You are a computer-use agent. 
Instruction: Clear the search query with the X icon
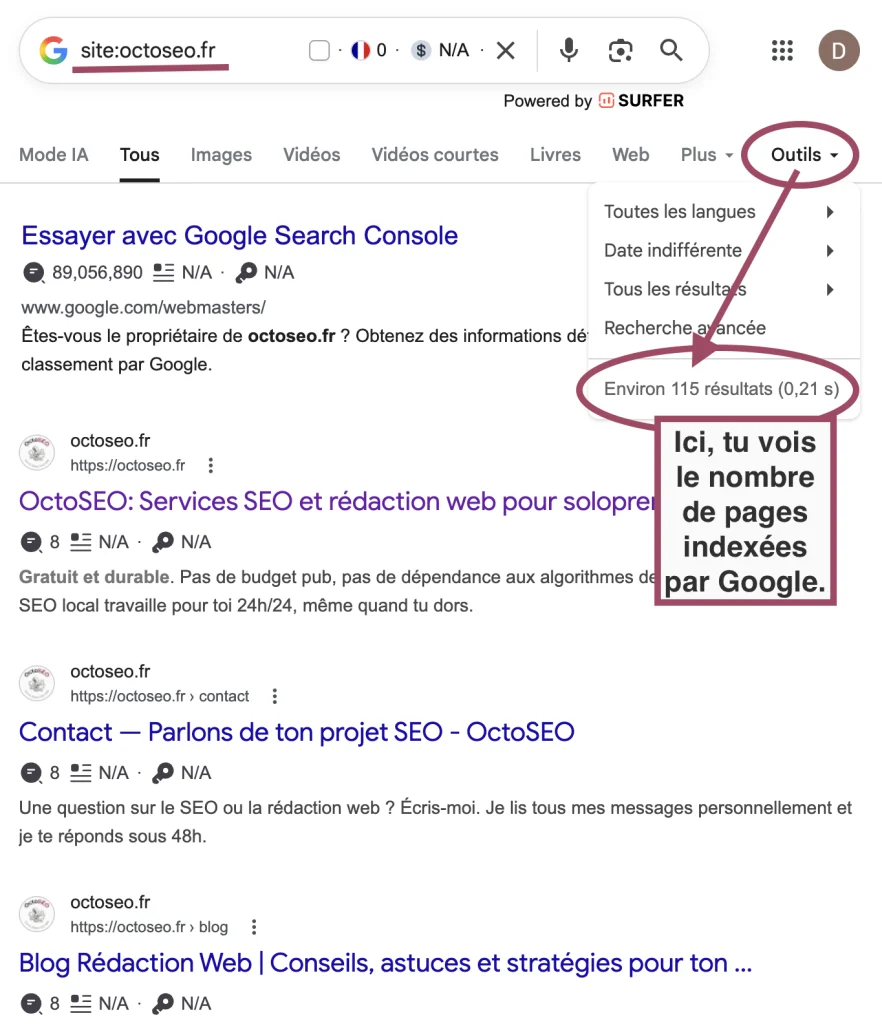click(503, 48)
